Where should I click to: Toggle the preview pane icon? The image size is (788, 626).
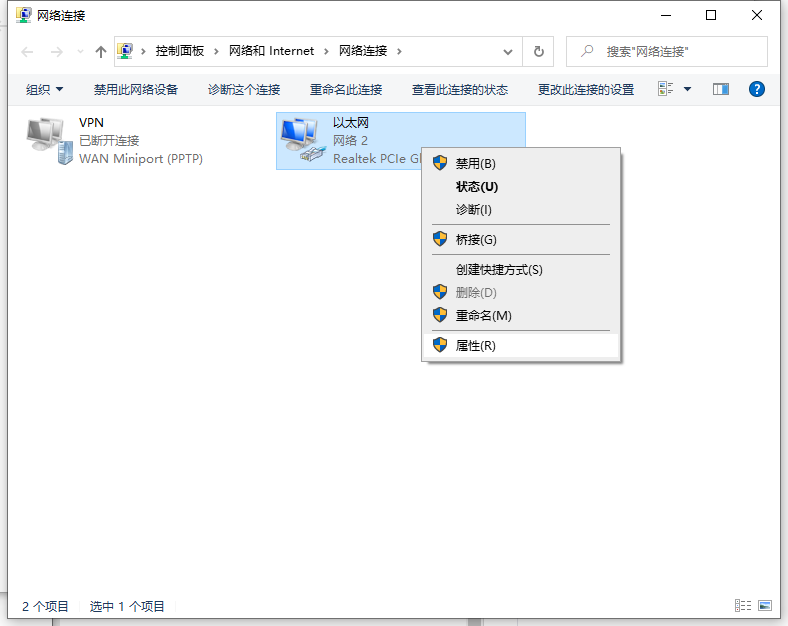(x=721, y=89)
